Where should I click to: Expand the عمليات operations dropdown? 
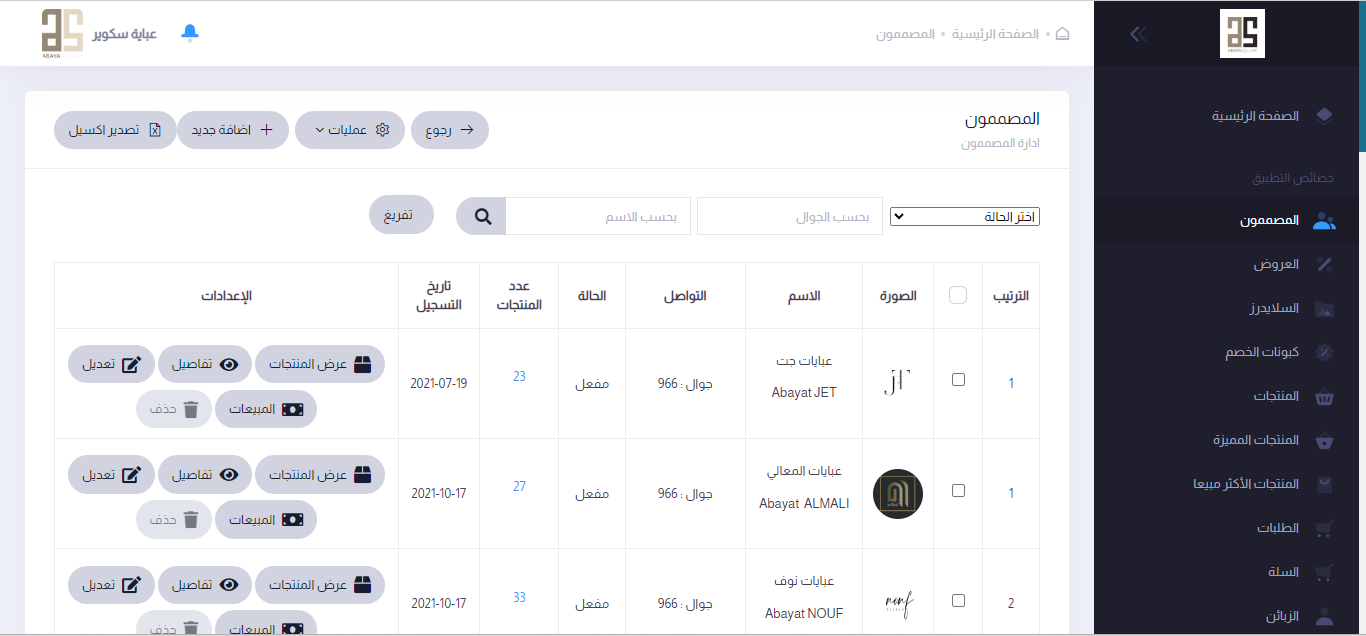[x=350, y=130]
